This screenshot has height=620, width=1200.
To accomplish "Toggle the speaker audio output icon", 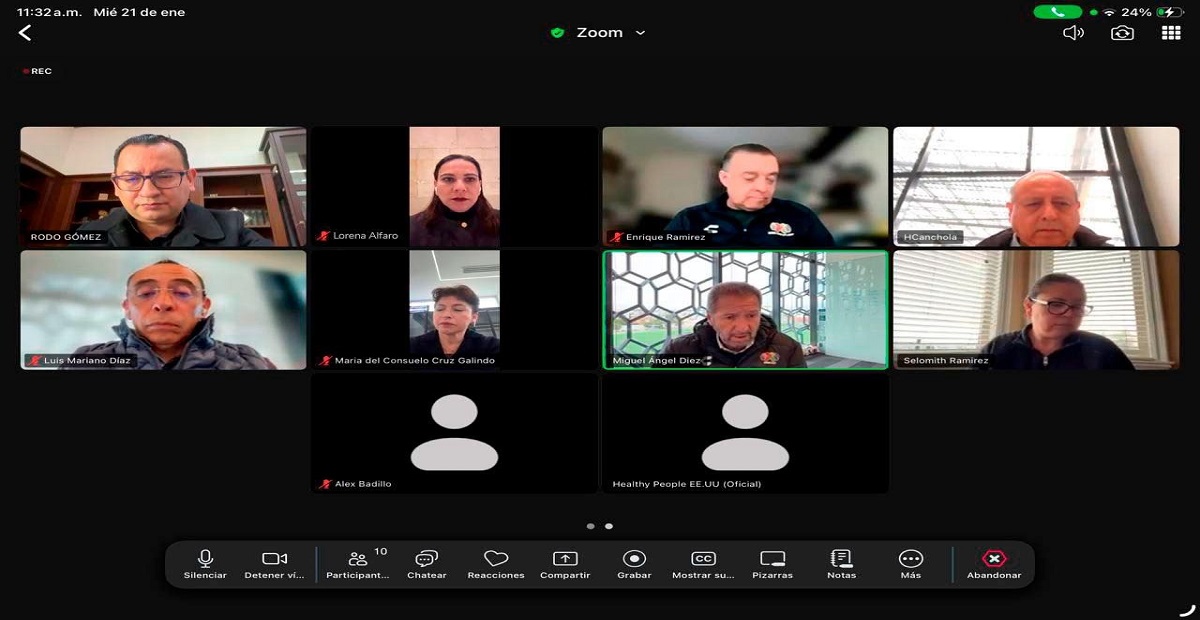I will click(1073, 33).
